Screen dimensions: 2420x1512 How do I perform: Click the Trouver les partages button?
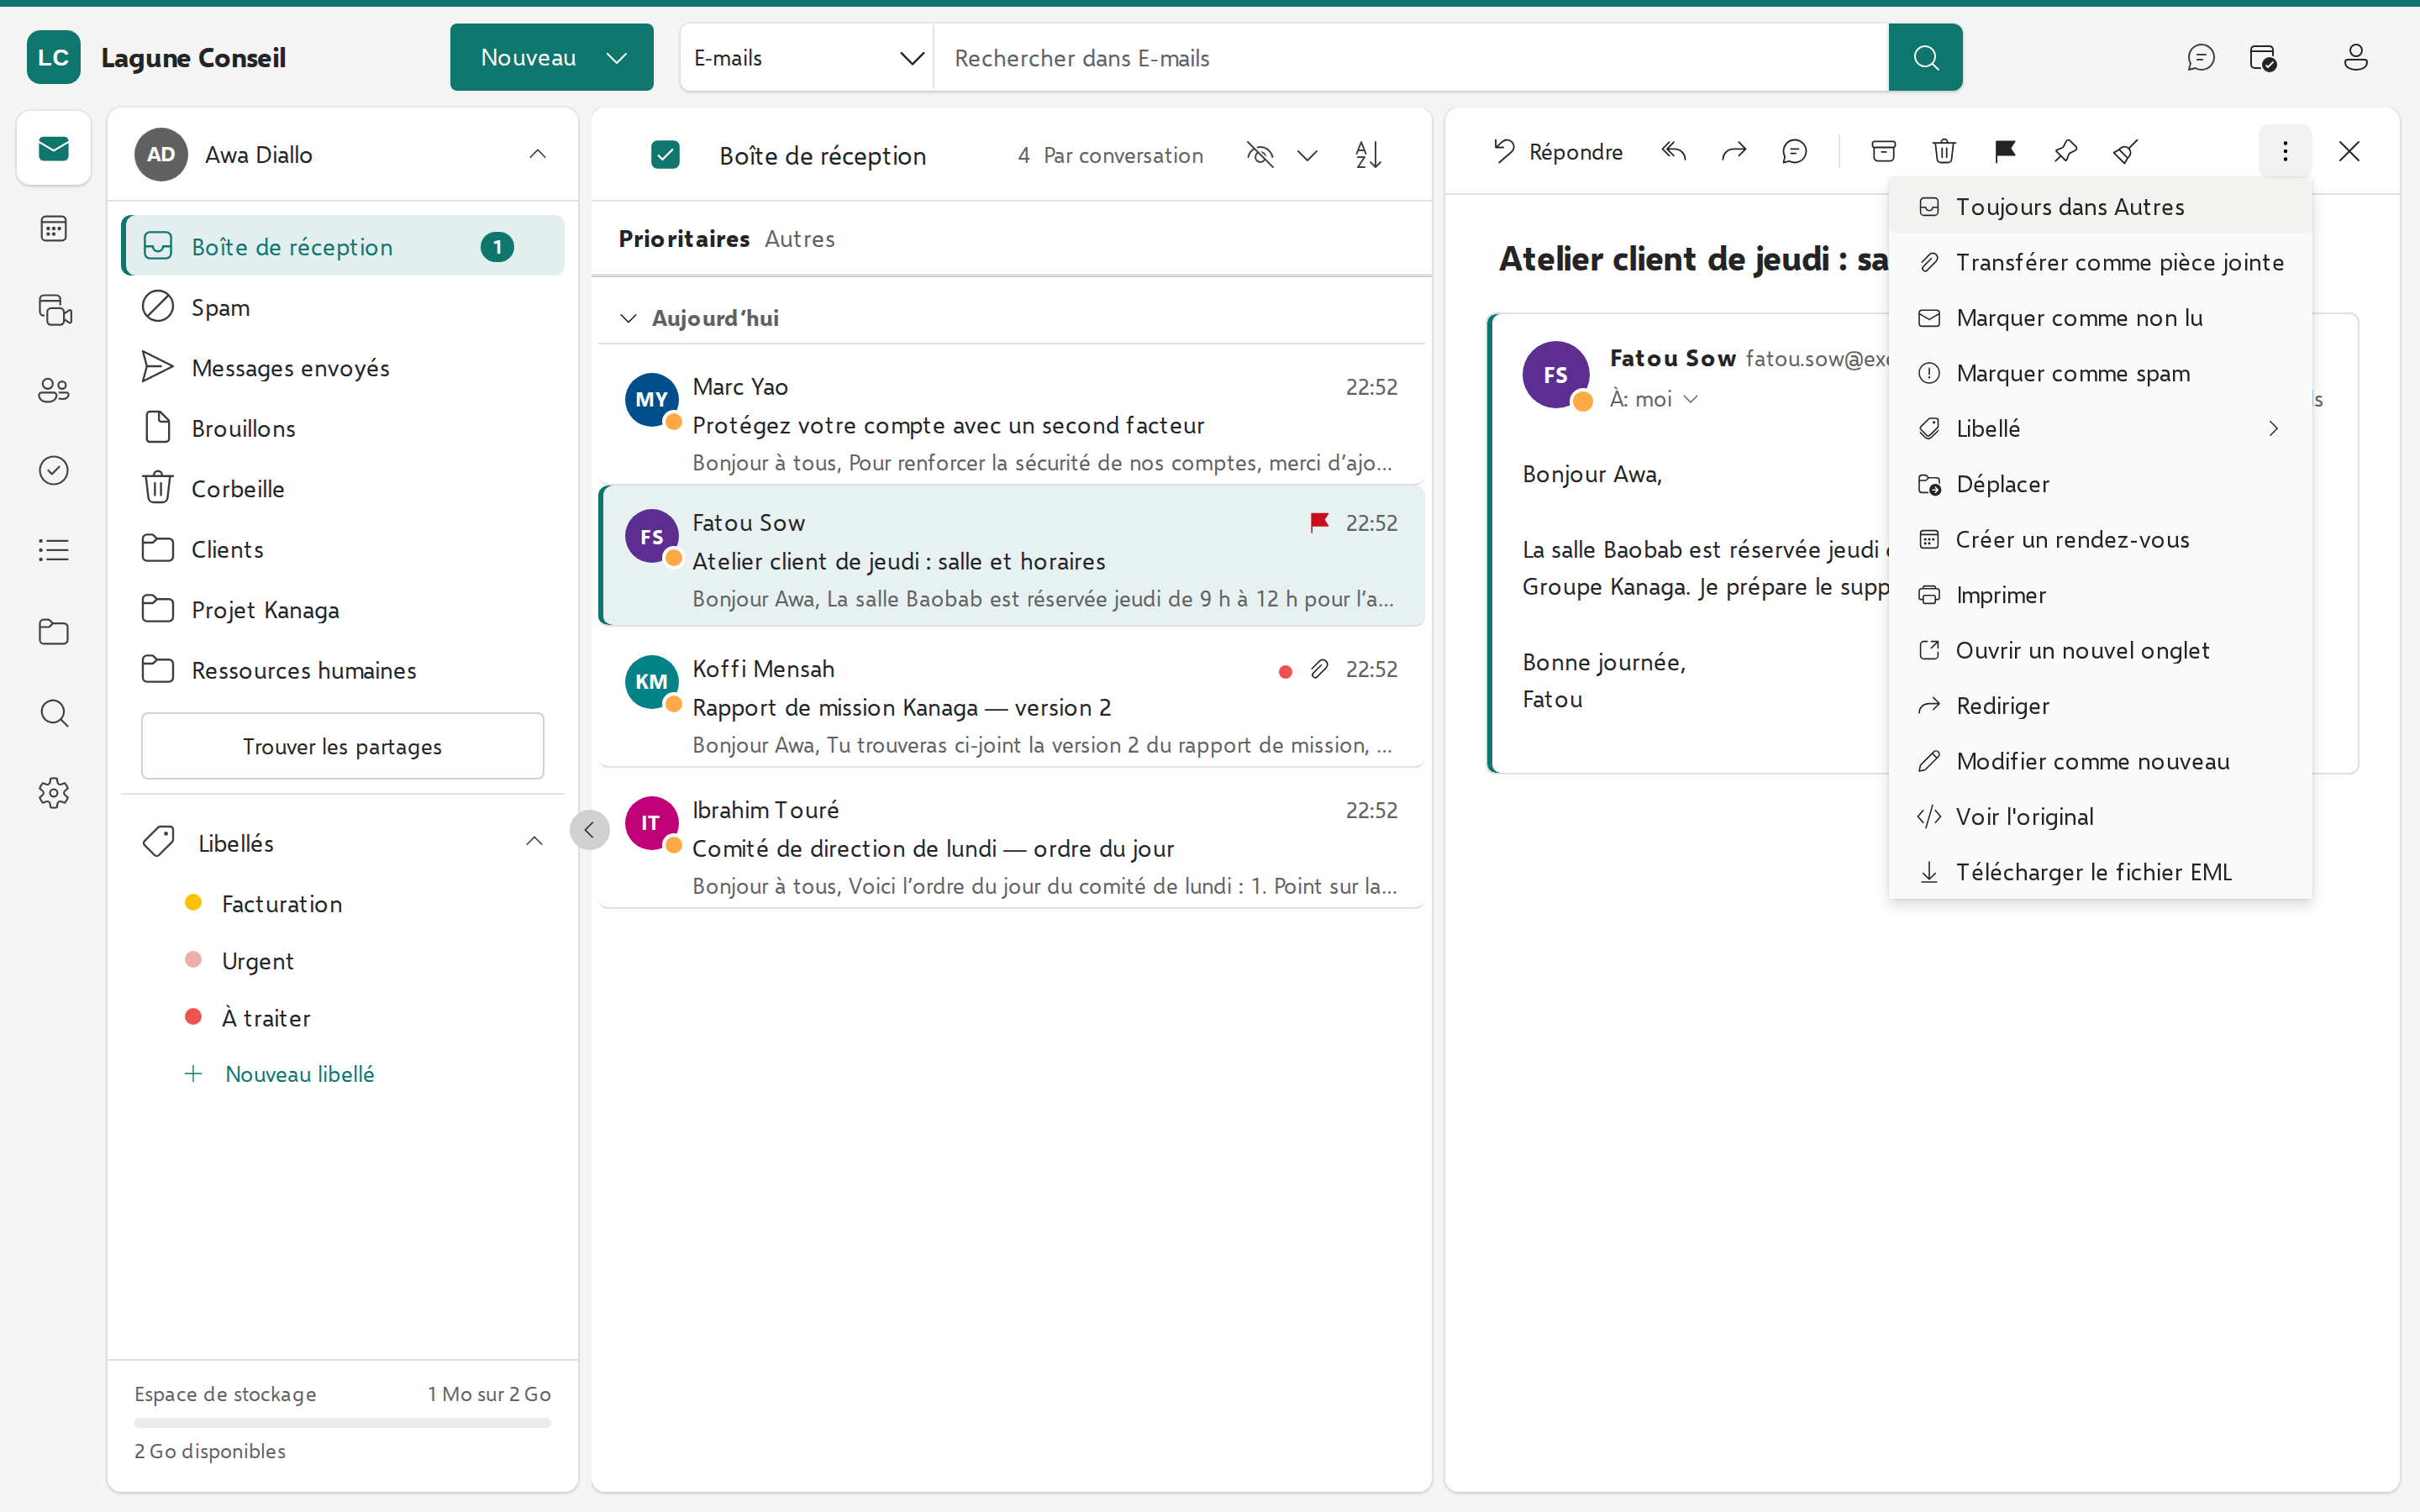pos(342,746)
